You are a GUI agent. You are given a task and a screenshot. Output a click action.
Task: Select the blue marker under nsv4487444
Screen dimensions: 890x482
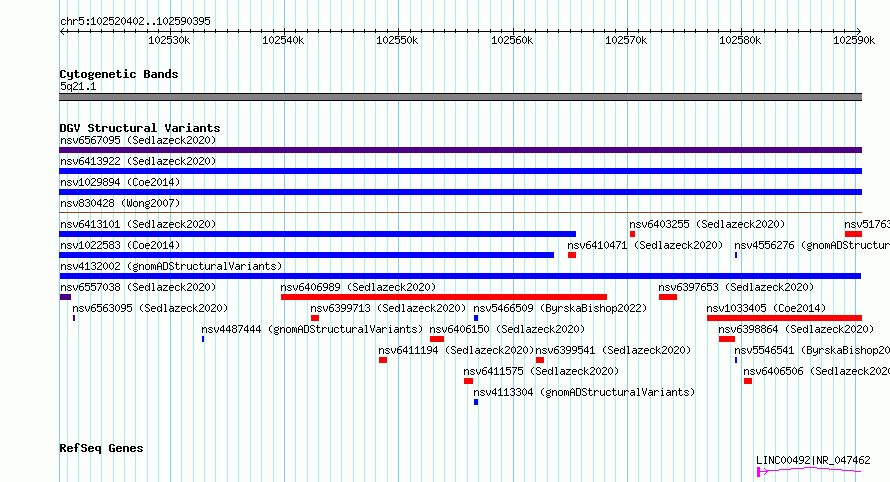[203, 339]
